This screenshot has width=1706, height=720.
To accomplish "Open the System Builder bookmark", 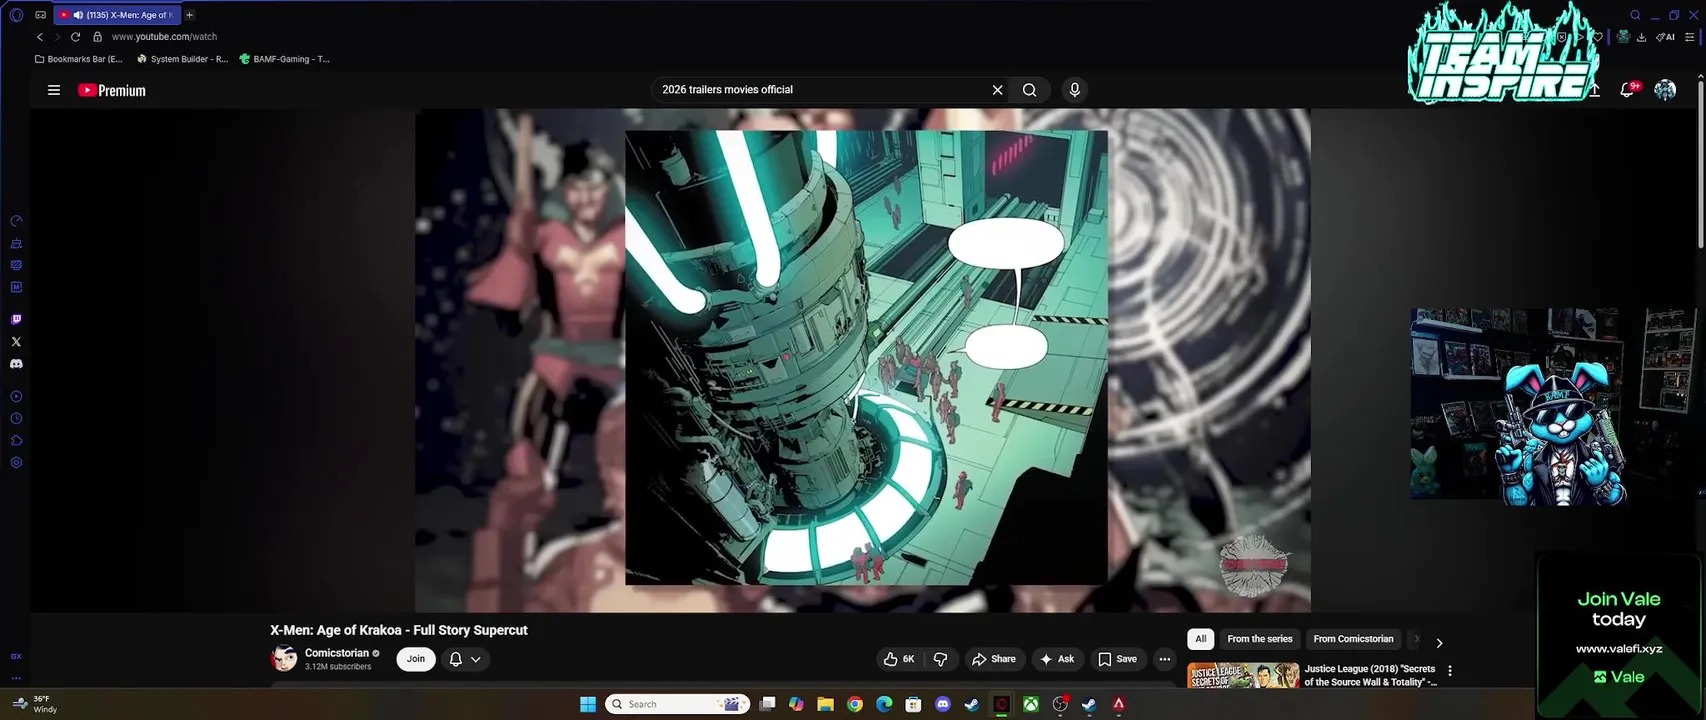I will 183,59.
